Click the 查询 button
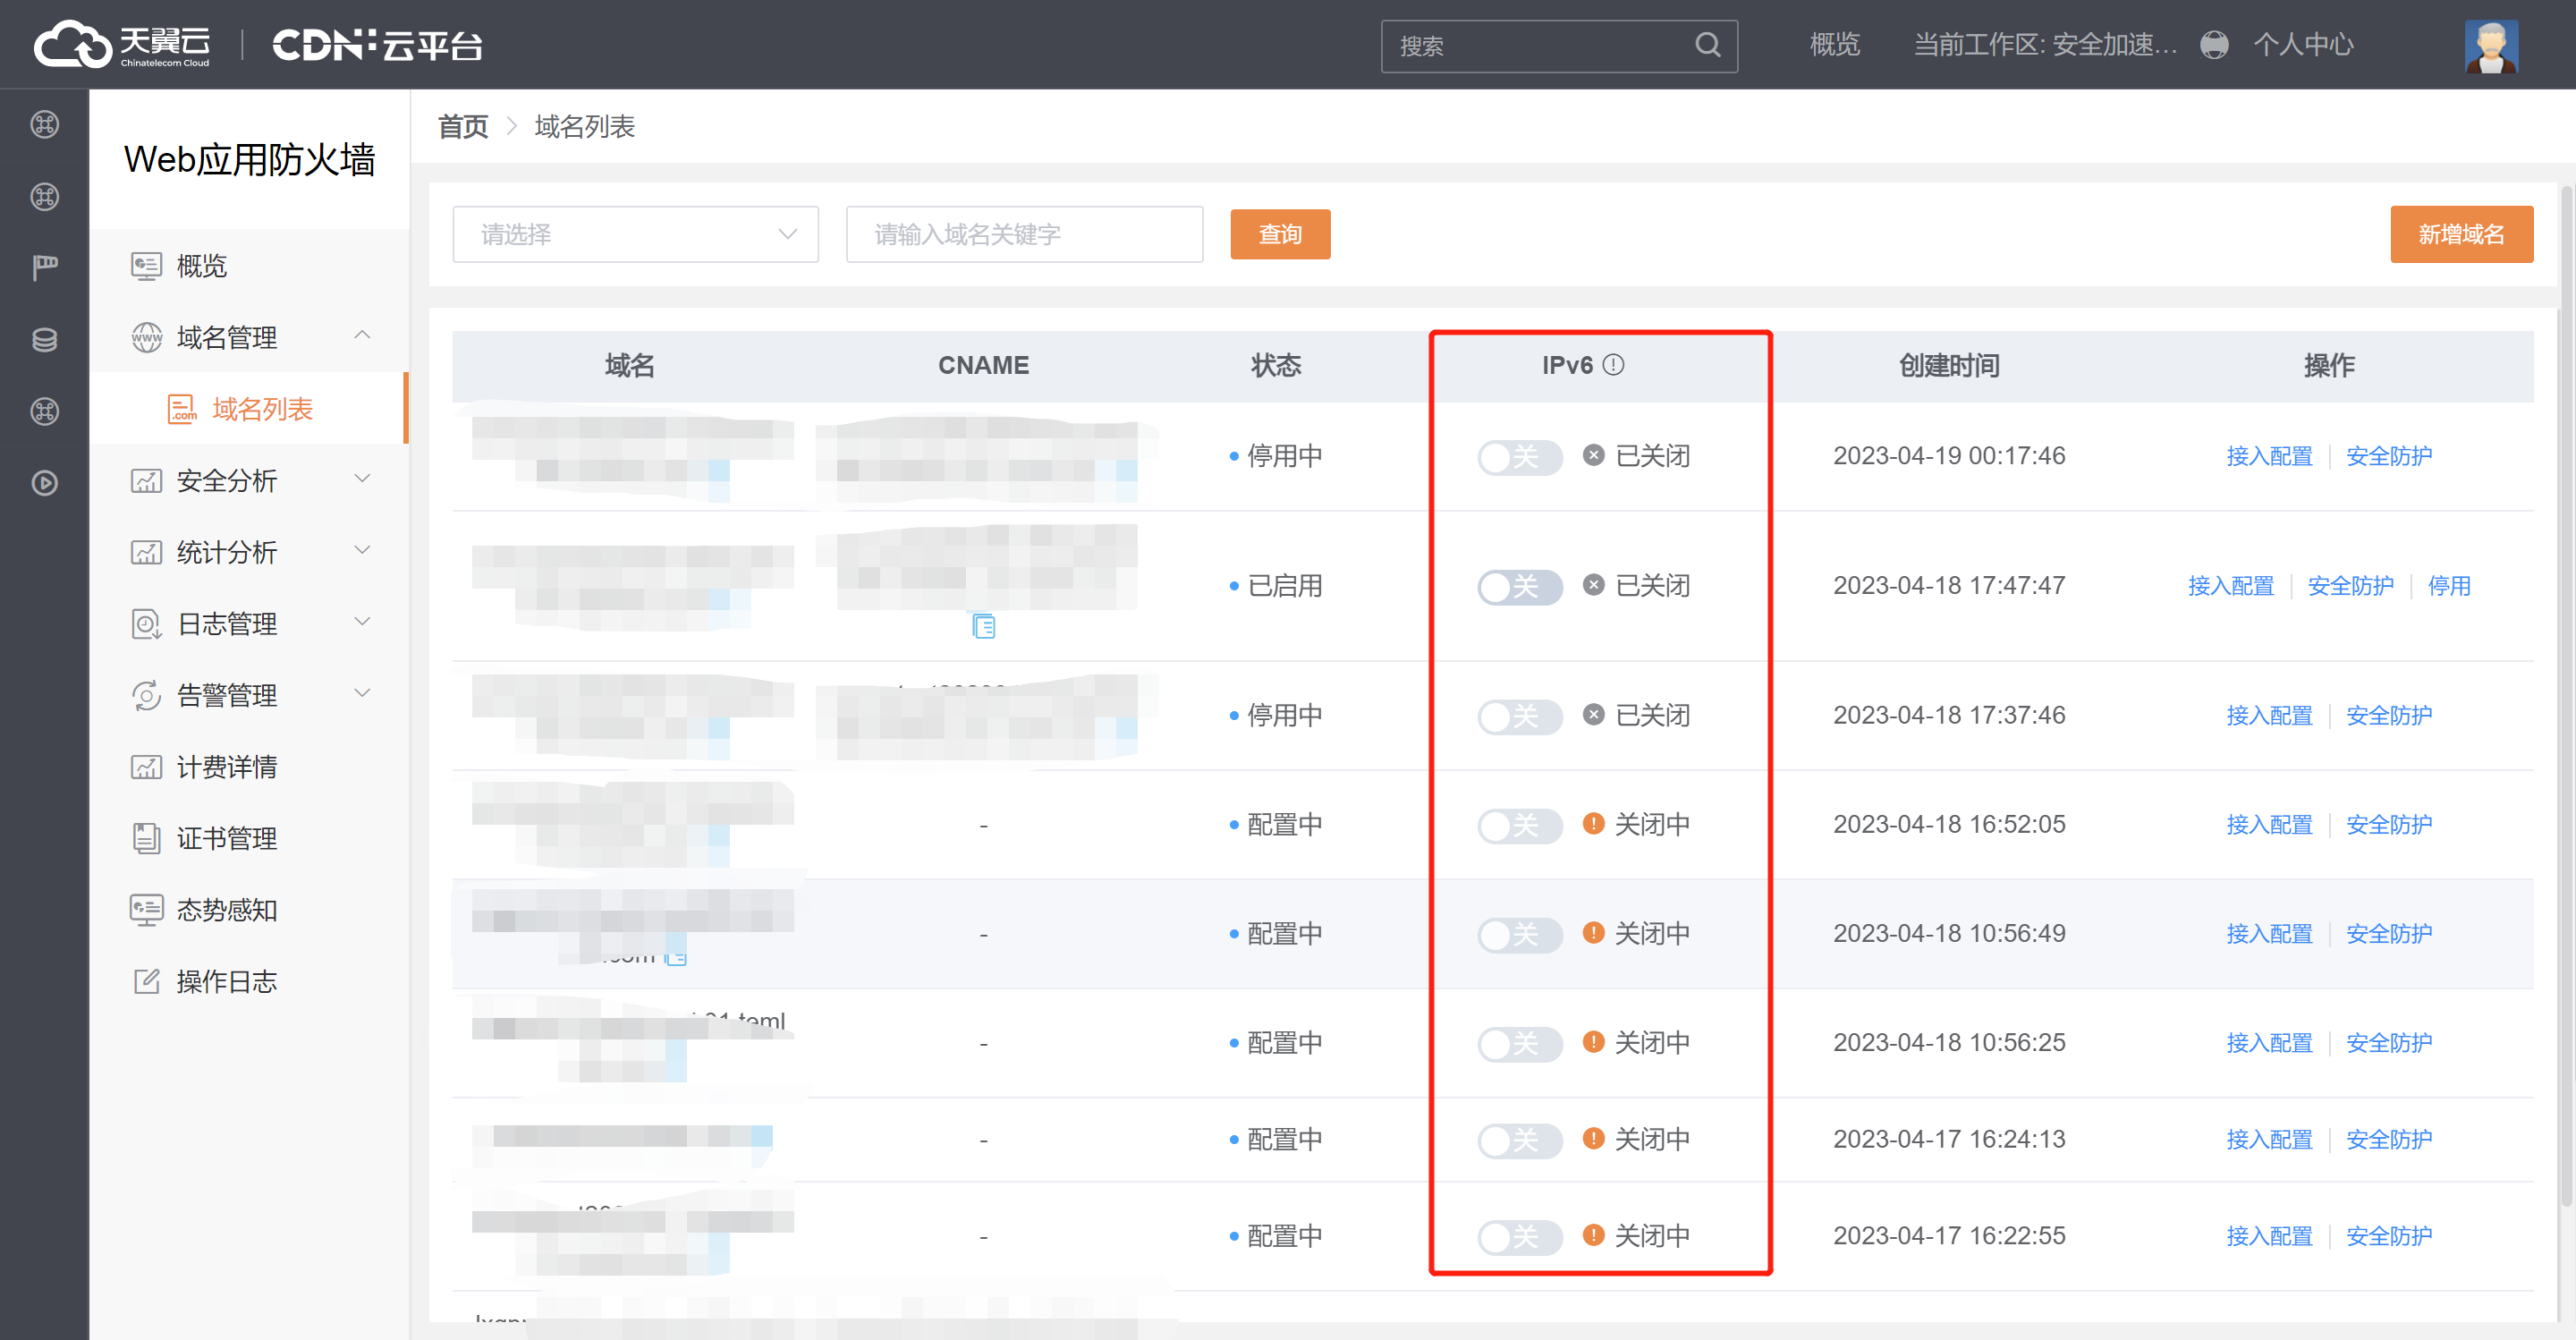Viewport: 2576px width, 1340px height. (x=1280, y=234)
